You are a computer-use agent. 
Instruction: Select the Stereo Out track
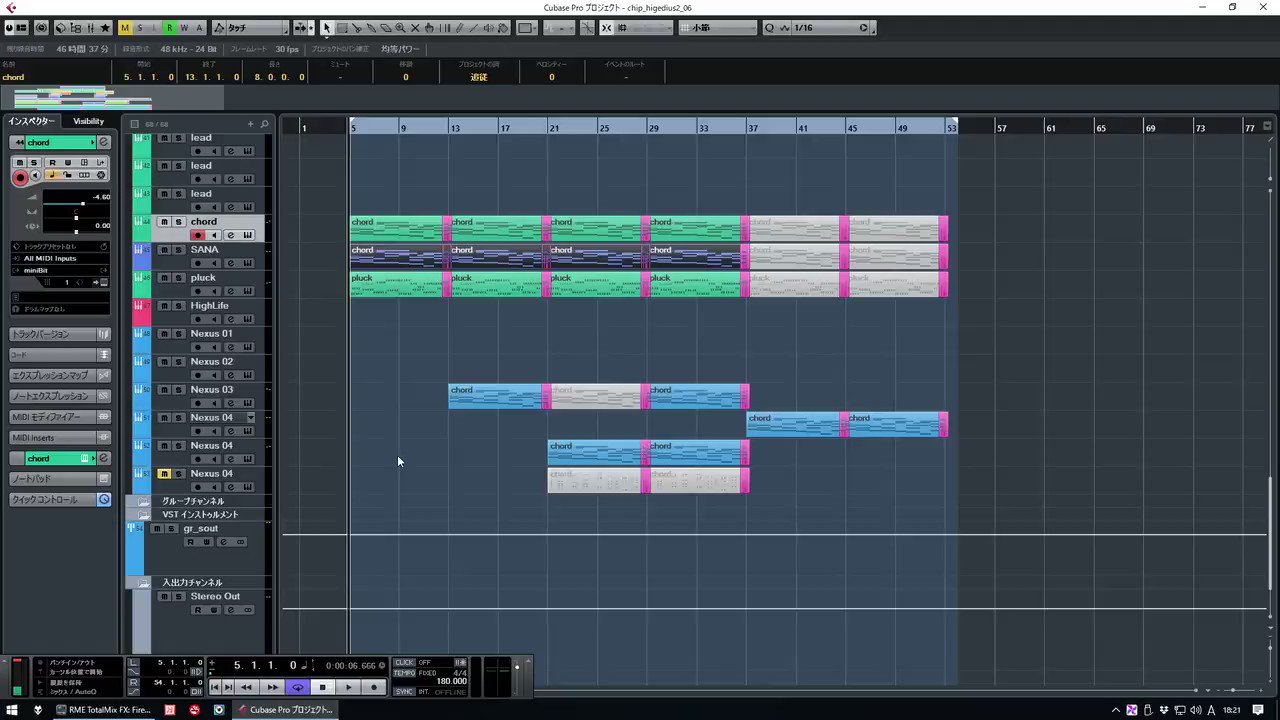[x=215, y=596]
